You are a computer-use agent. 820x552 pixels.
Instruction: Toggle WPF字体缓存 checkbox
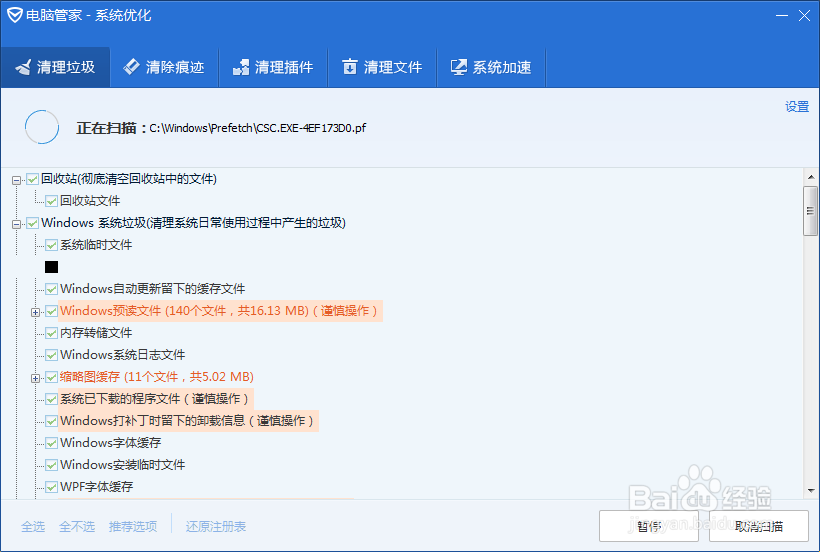(x=51, y=487)
